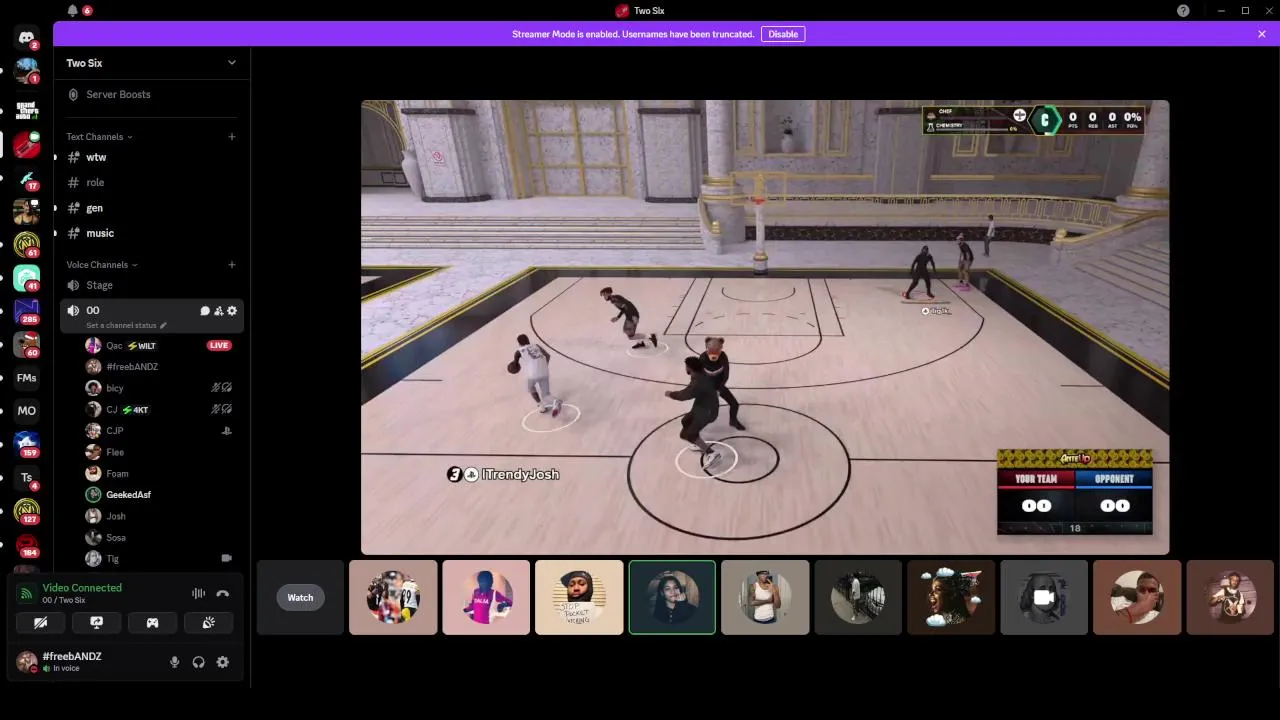Open the FMs server icon
The height and width of the screenshot is (720, 1280).
pos(26,378)
